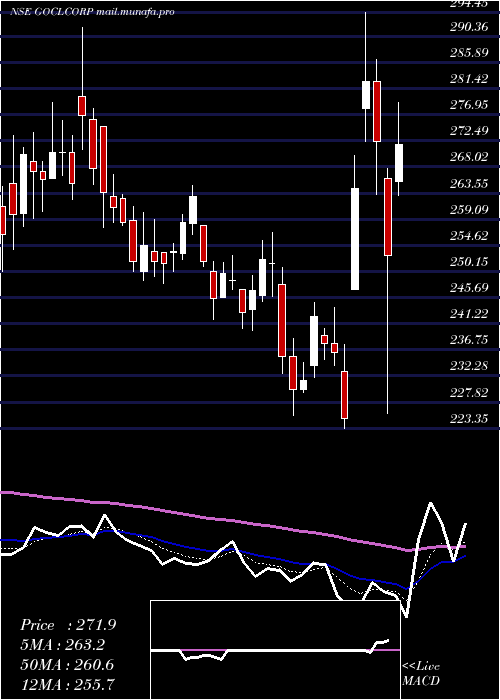The image size is (500, 700).
Task: Click the 223.35 price axis label
Action: point(468,419)
